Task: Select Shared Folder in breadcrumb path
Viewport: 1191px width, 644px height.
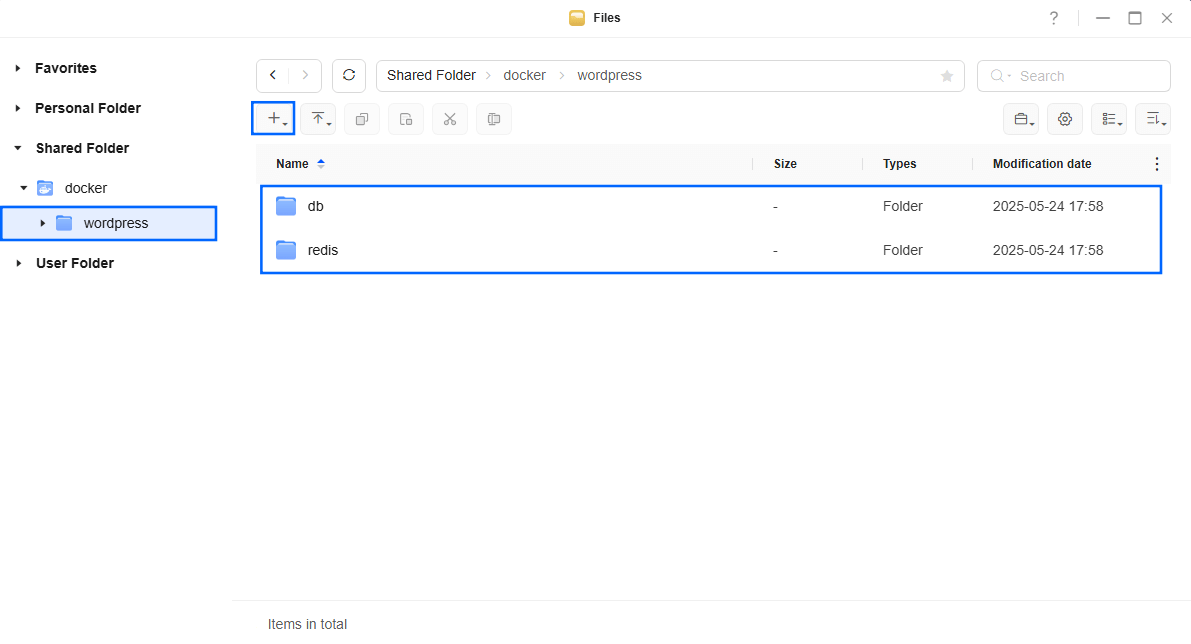Action: [x=431, y=75]
